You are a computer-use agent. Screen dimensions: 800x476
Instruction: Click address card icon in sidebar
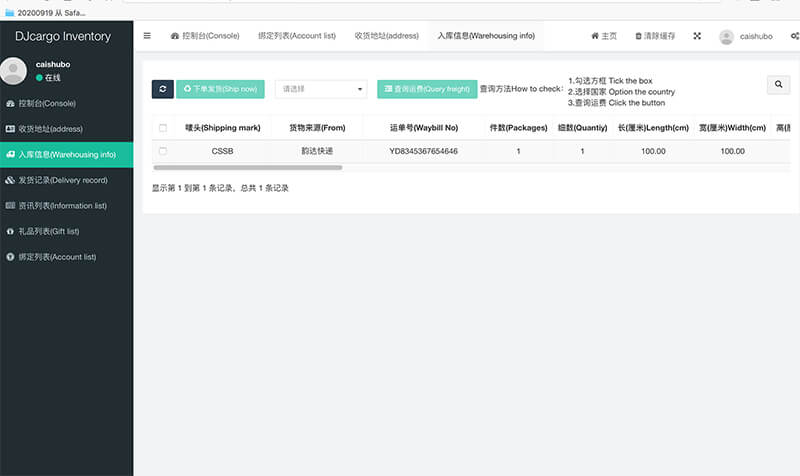coord(10,129)
